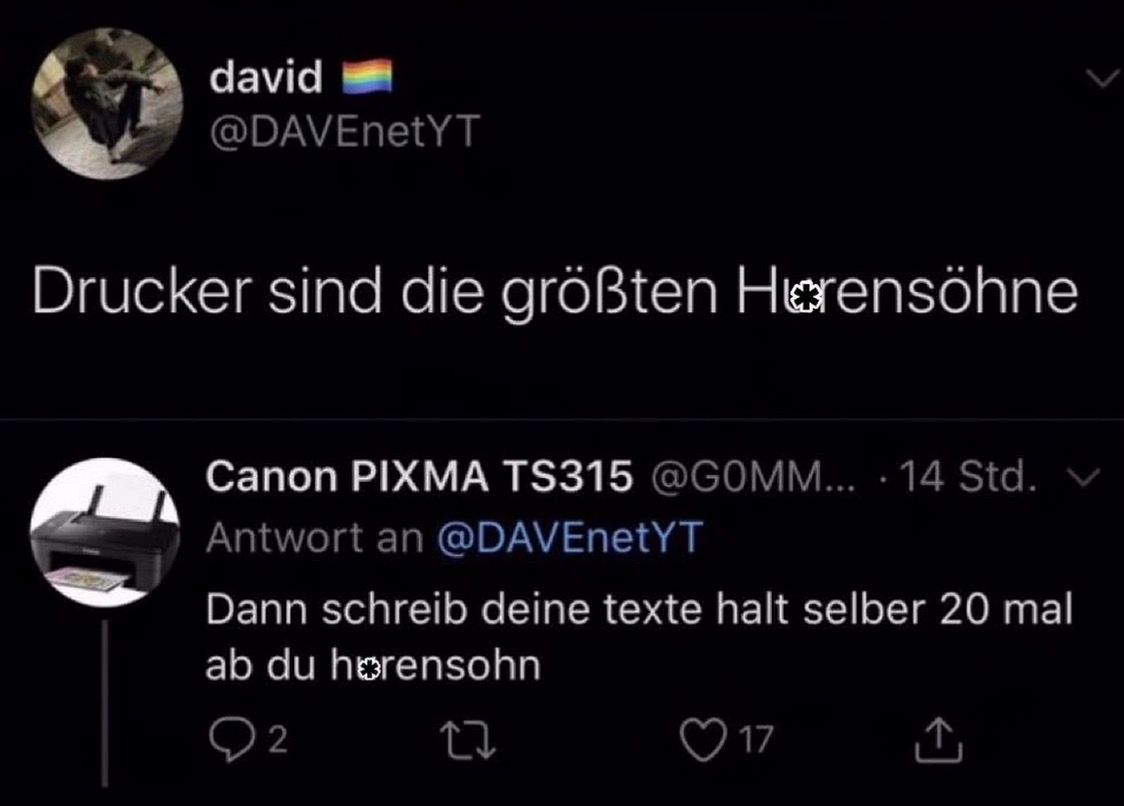Screen dimensions: 1124x806
Task: Click the vertical thread line under printer avatar
Action: tap(105, 703)
